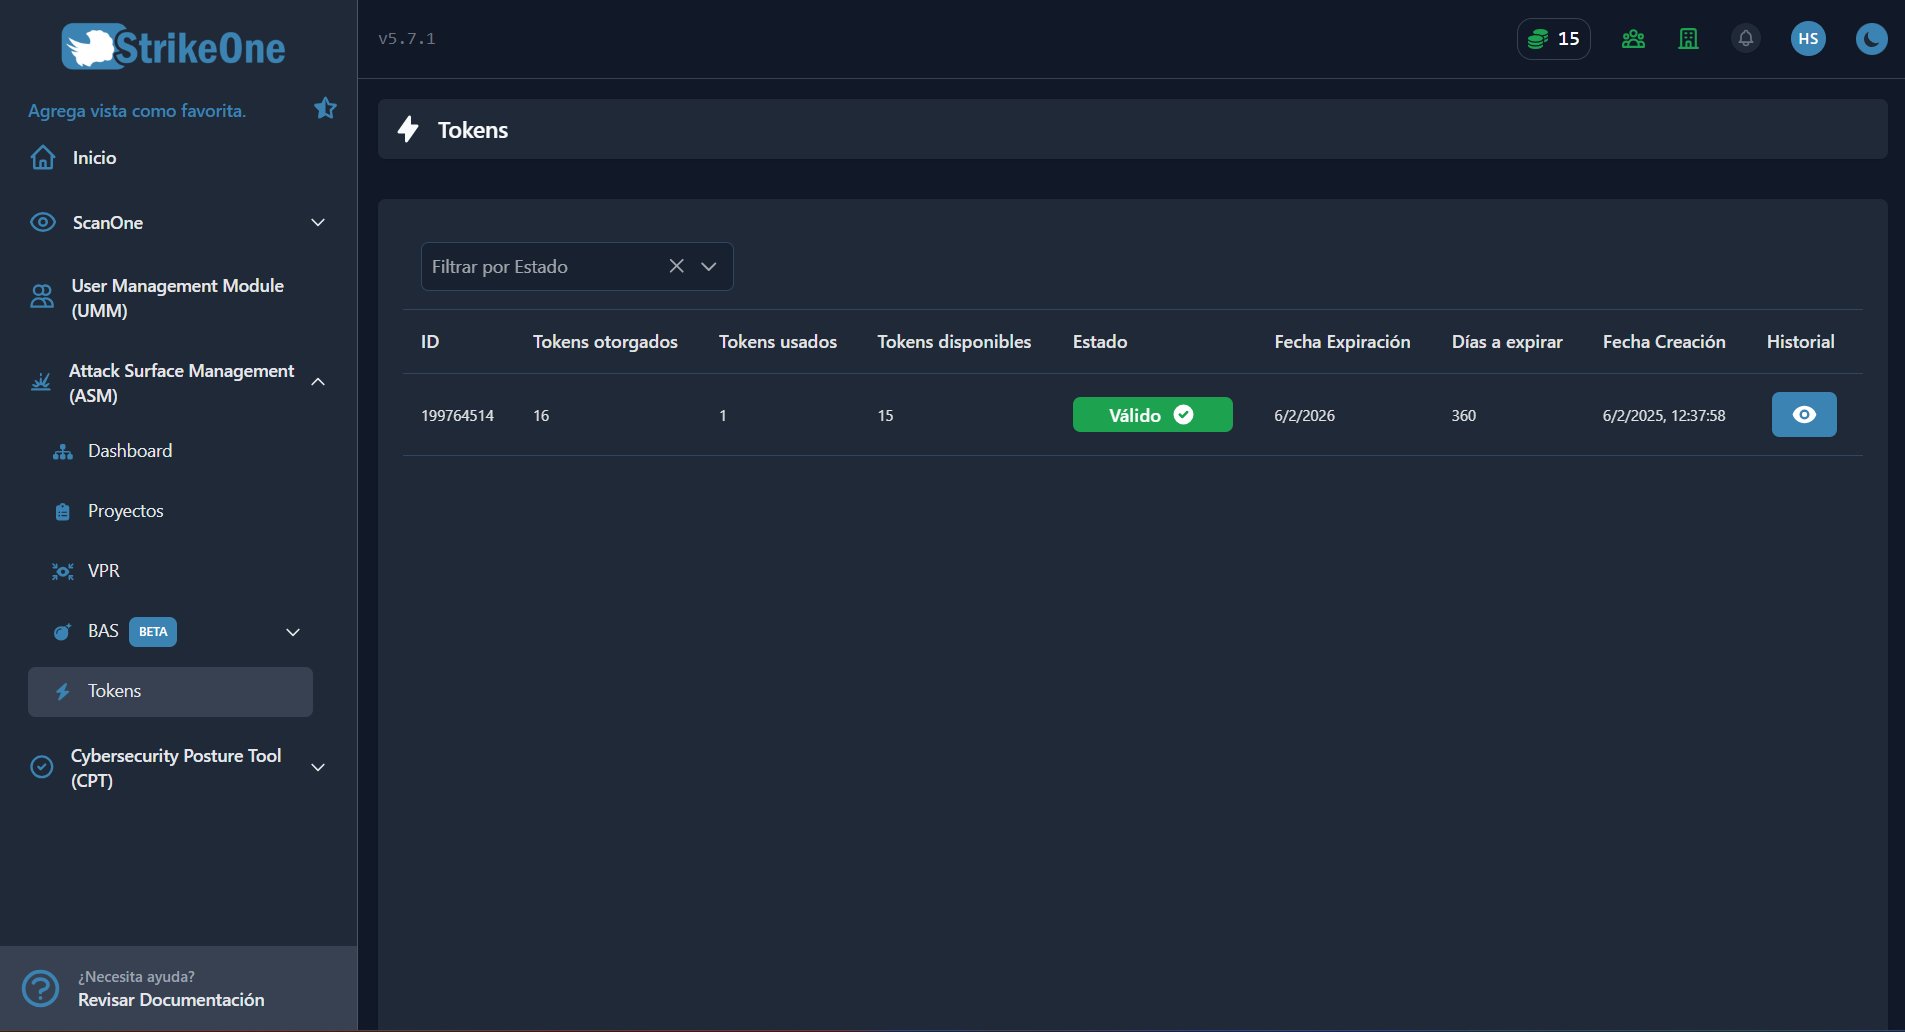The width and height of the screenshot is (1905, 1032).
Task: Expand the ScanOne section
Action: [316, 222]
